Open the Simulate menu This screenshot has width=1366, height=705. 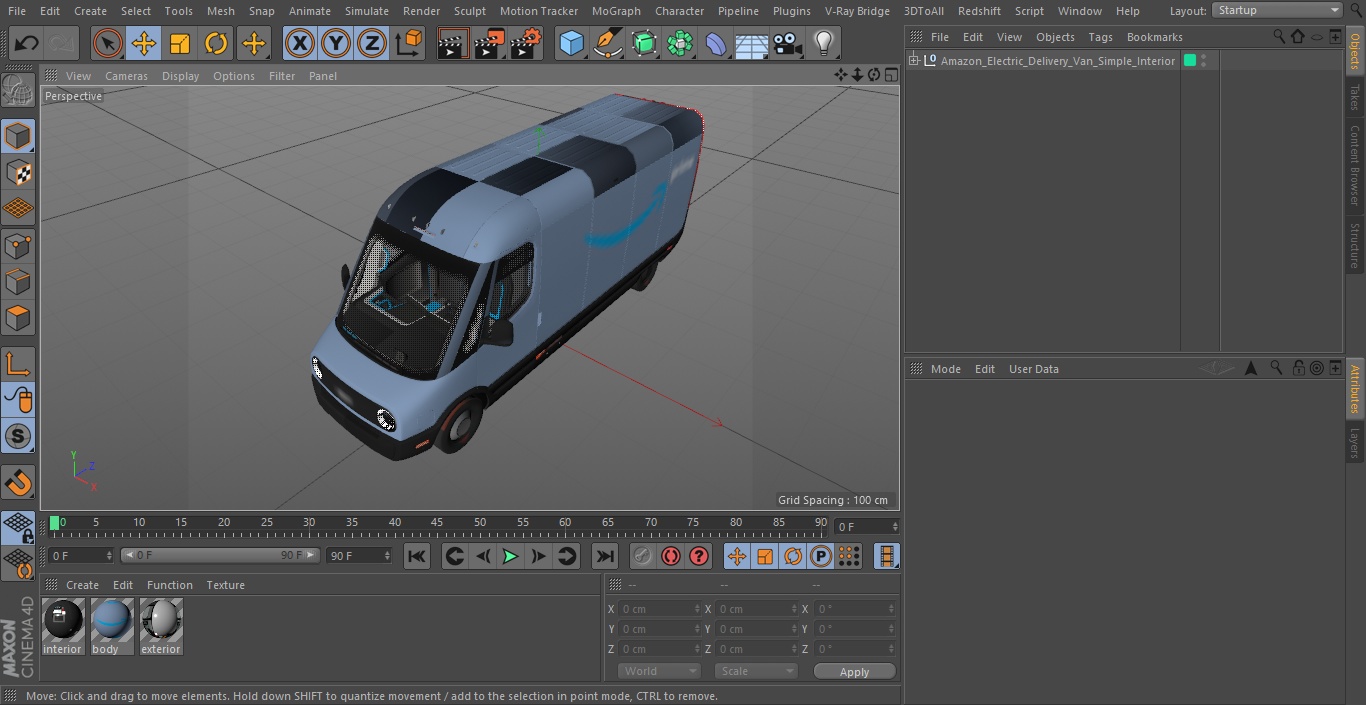click(x=367, y=11)
